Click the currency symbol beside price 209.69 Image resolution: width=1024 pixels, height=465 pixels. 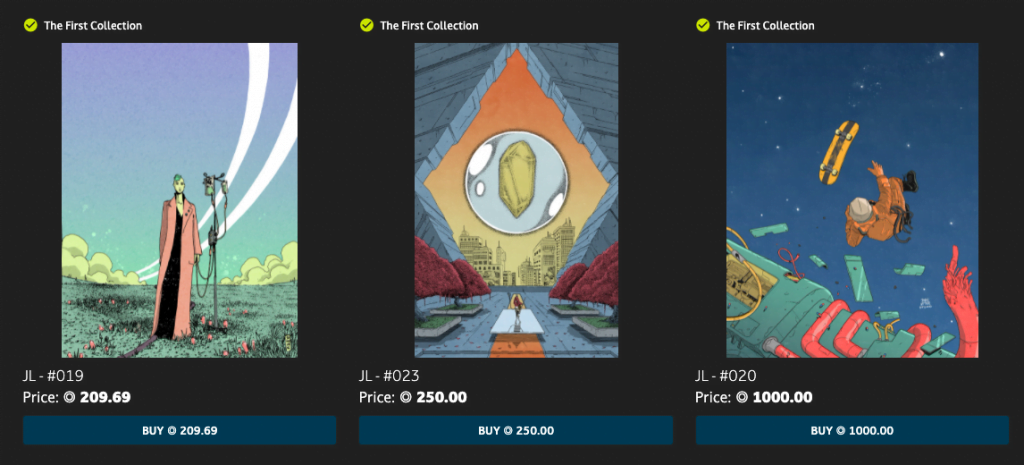pos(70,397)
